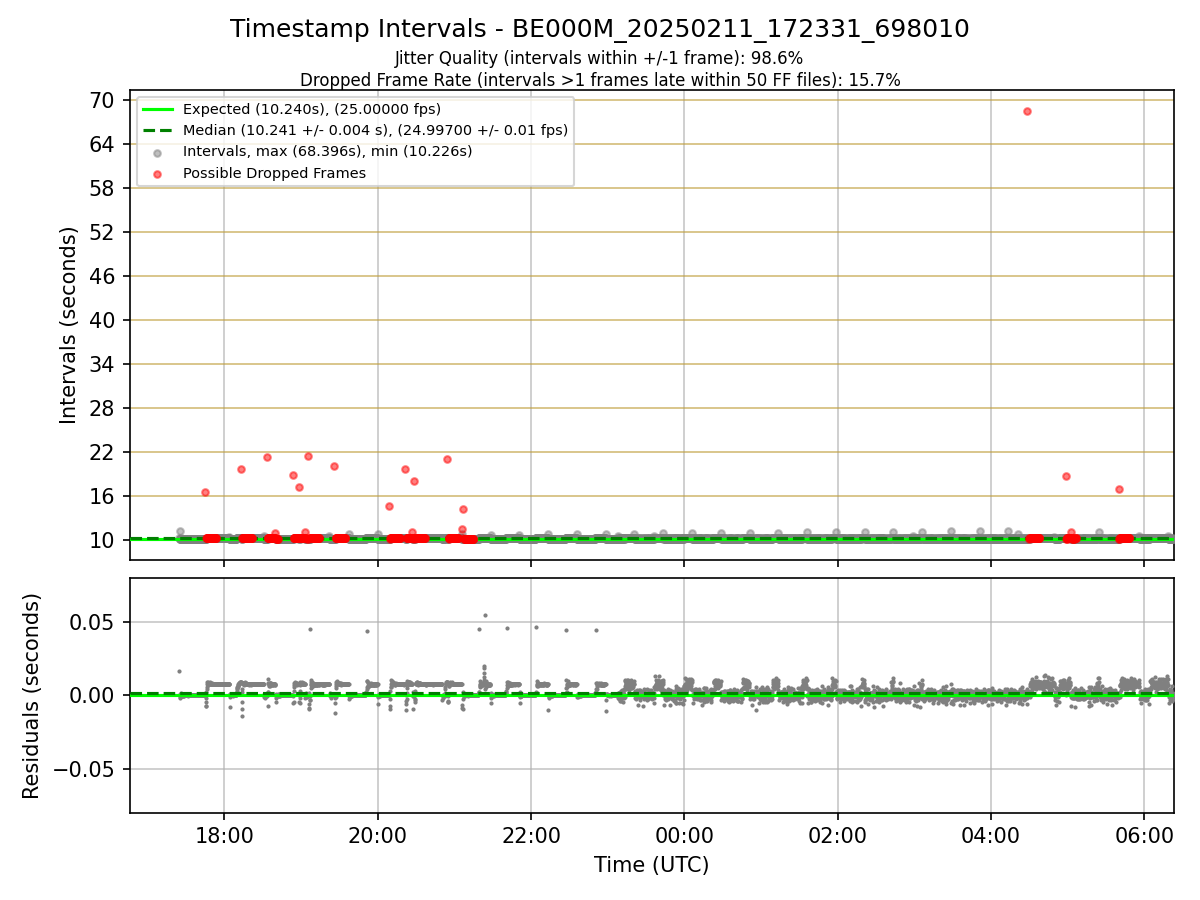
Task: Click the Time (UTC) axis label
Action: coord(651,865)
